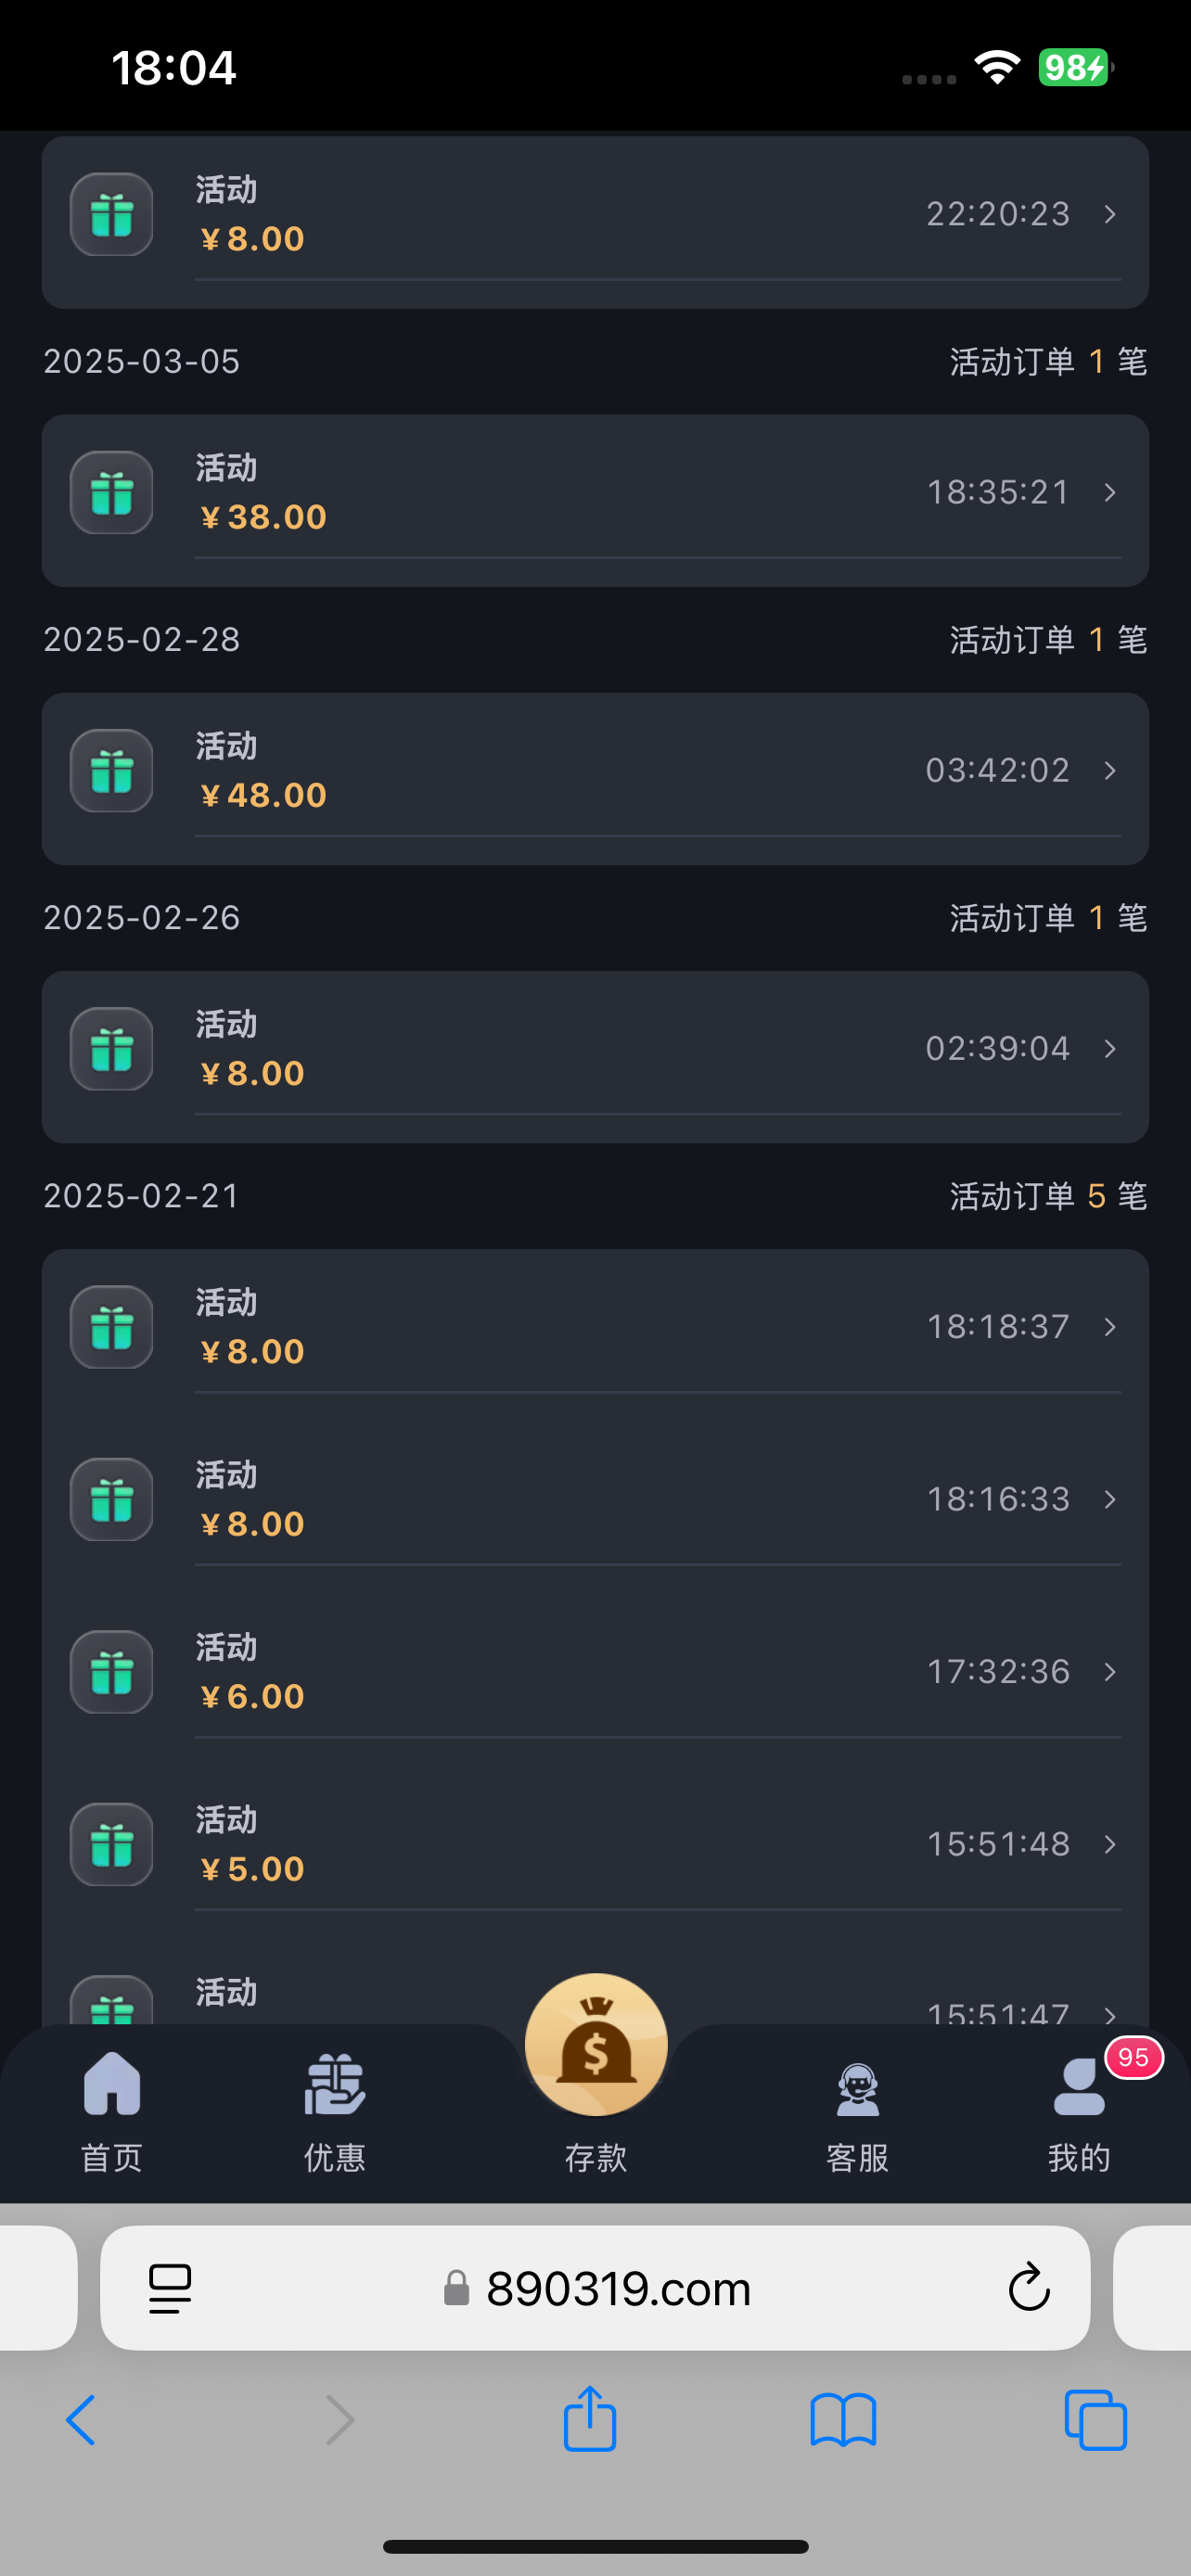Screen dimensions: 1191x2576
Task: Tap gift icon of 22:20:23 activity
Action: pos(112,215)
